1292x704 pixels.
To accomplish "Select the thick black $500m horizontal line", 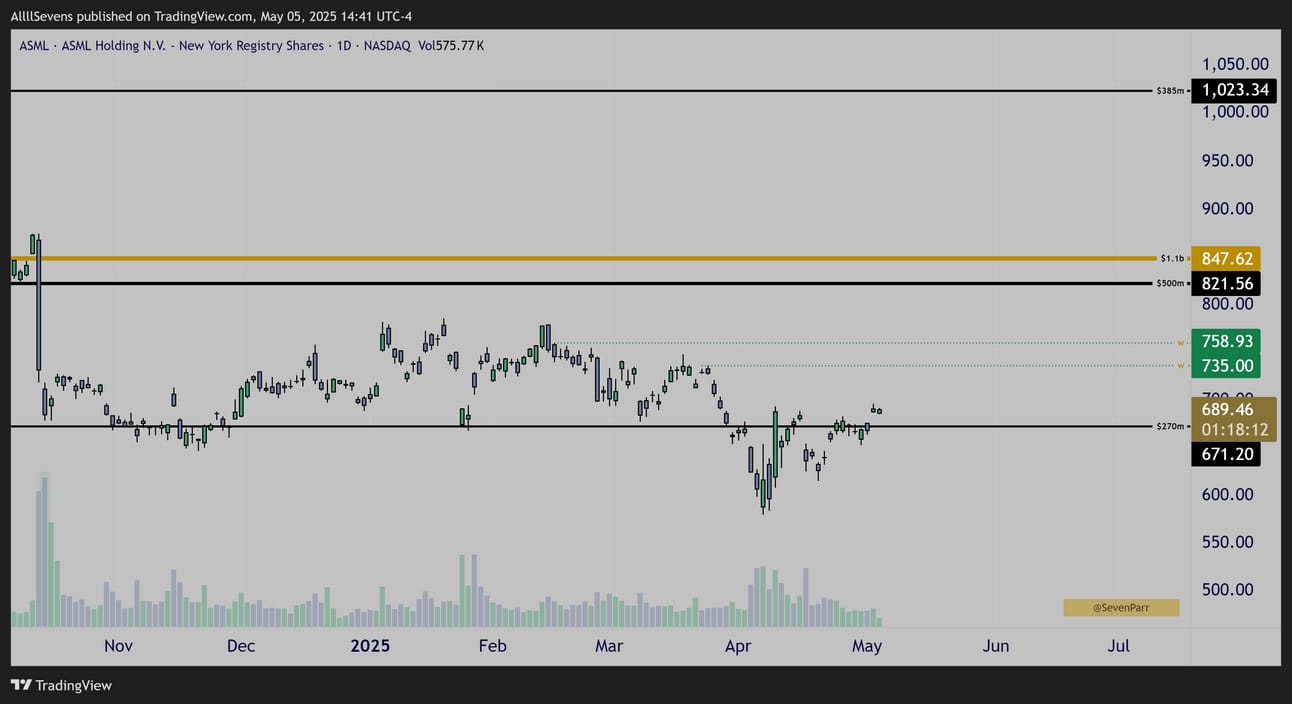I will (x=580, y=283).
